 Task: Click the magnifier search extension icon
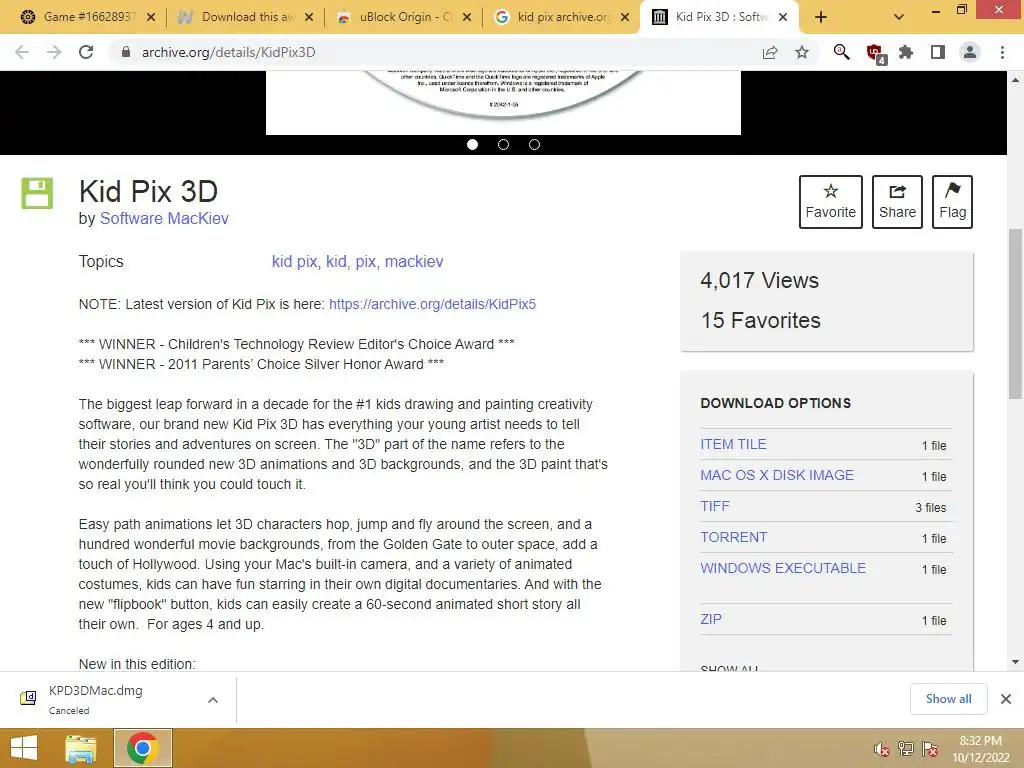pyautogui.click(x=841, y=52)
